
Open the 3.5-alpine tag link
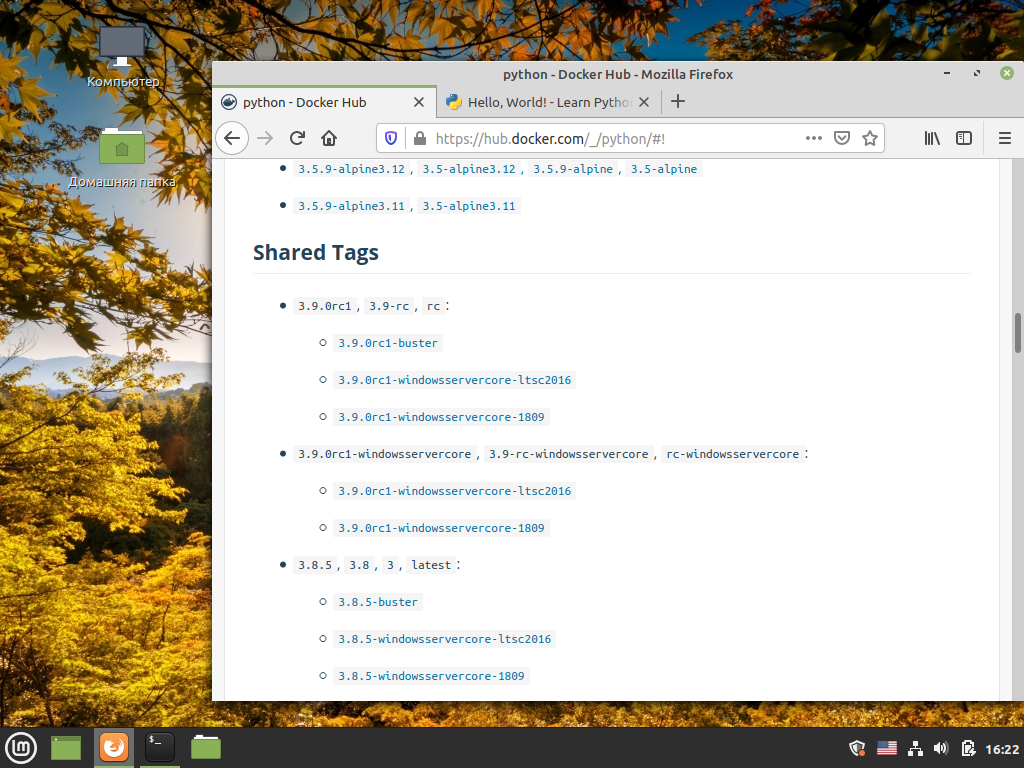664,169
